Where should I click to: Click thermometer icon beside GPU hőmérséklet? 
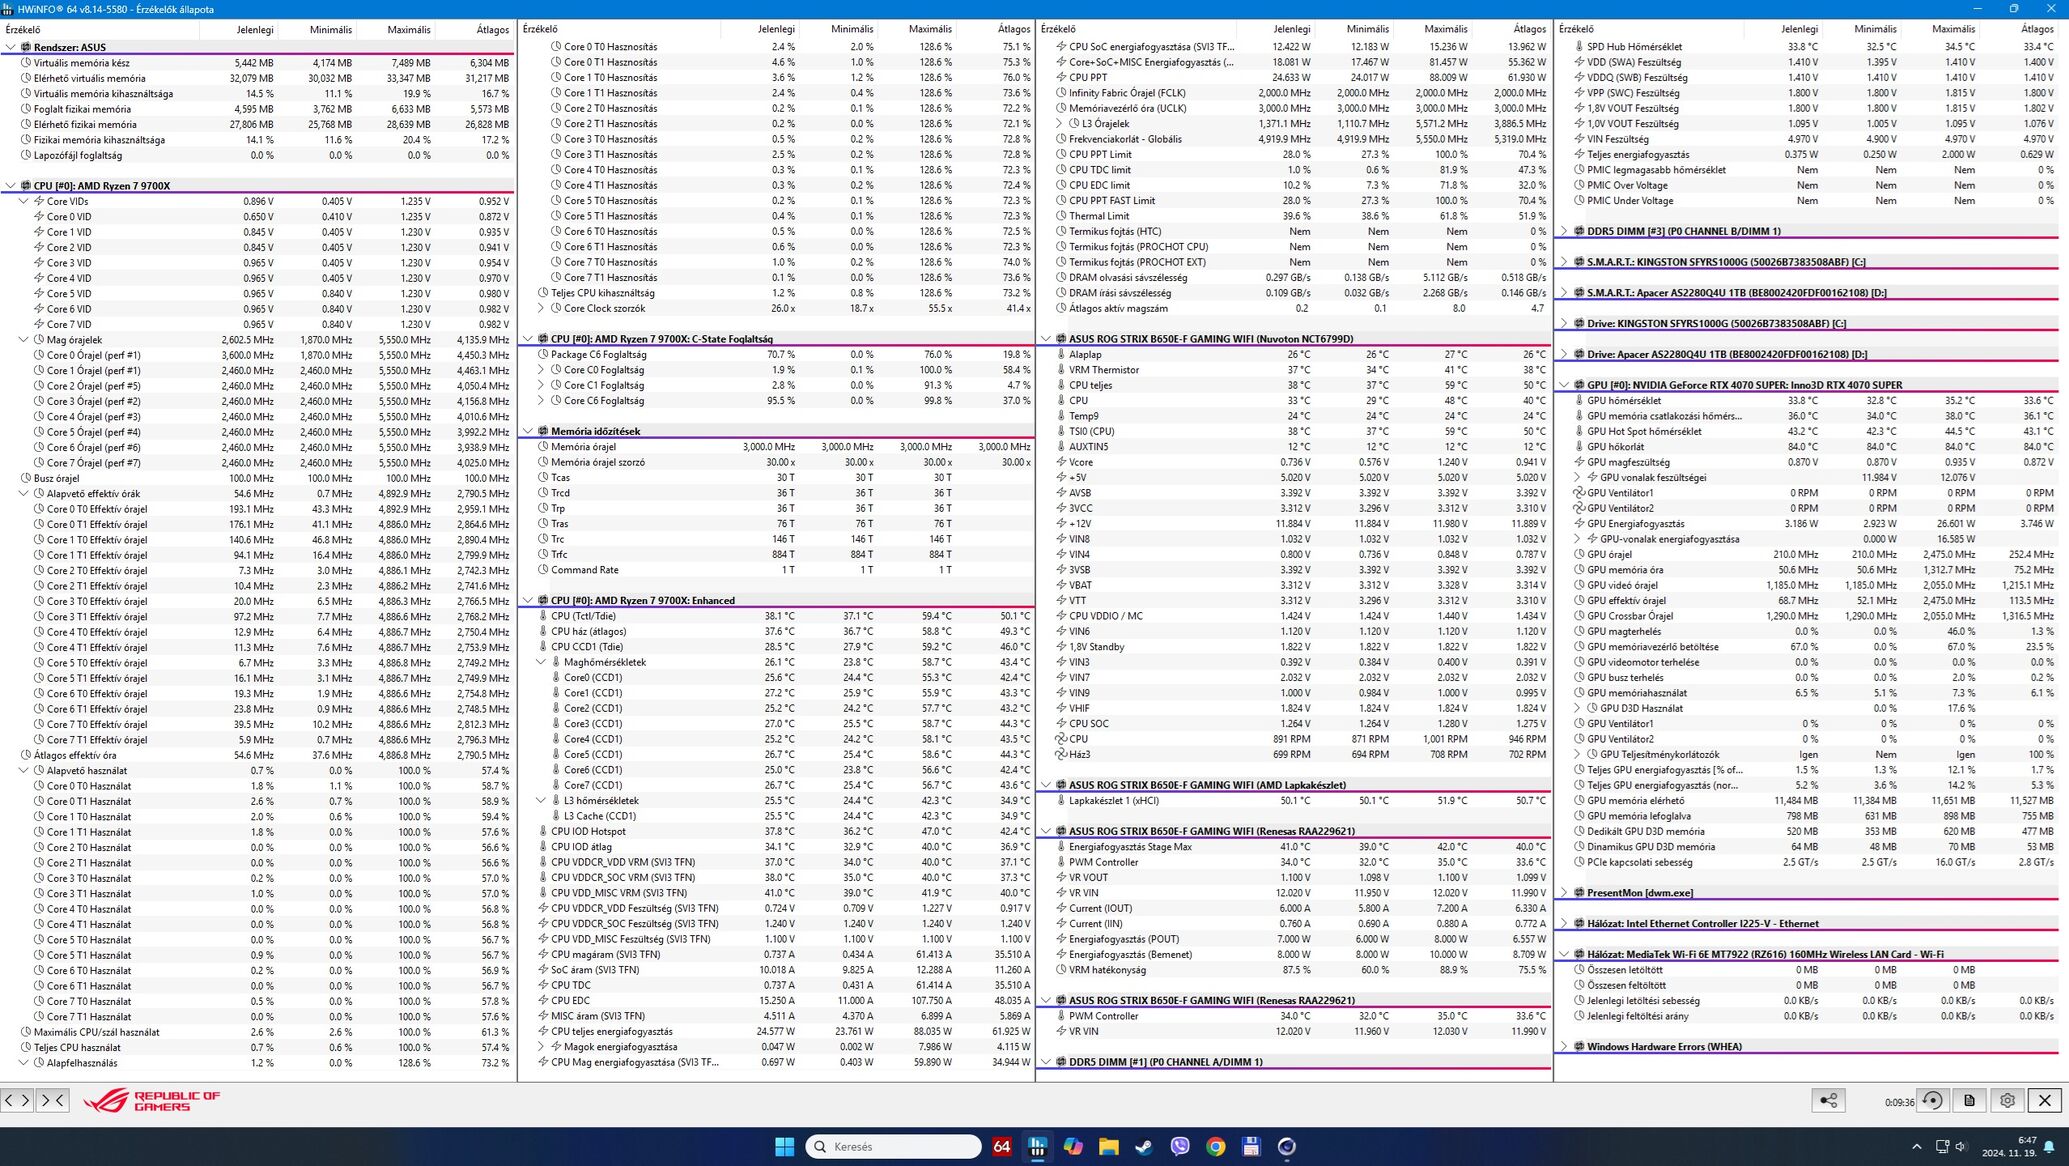1579,400
